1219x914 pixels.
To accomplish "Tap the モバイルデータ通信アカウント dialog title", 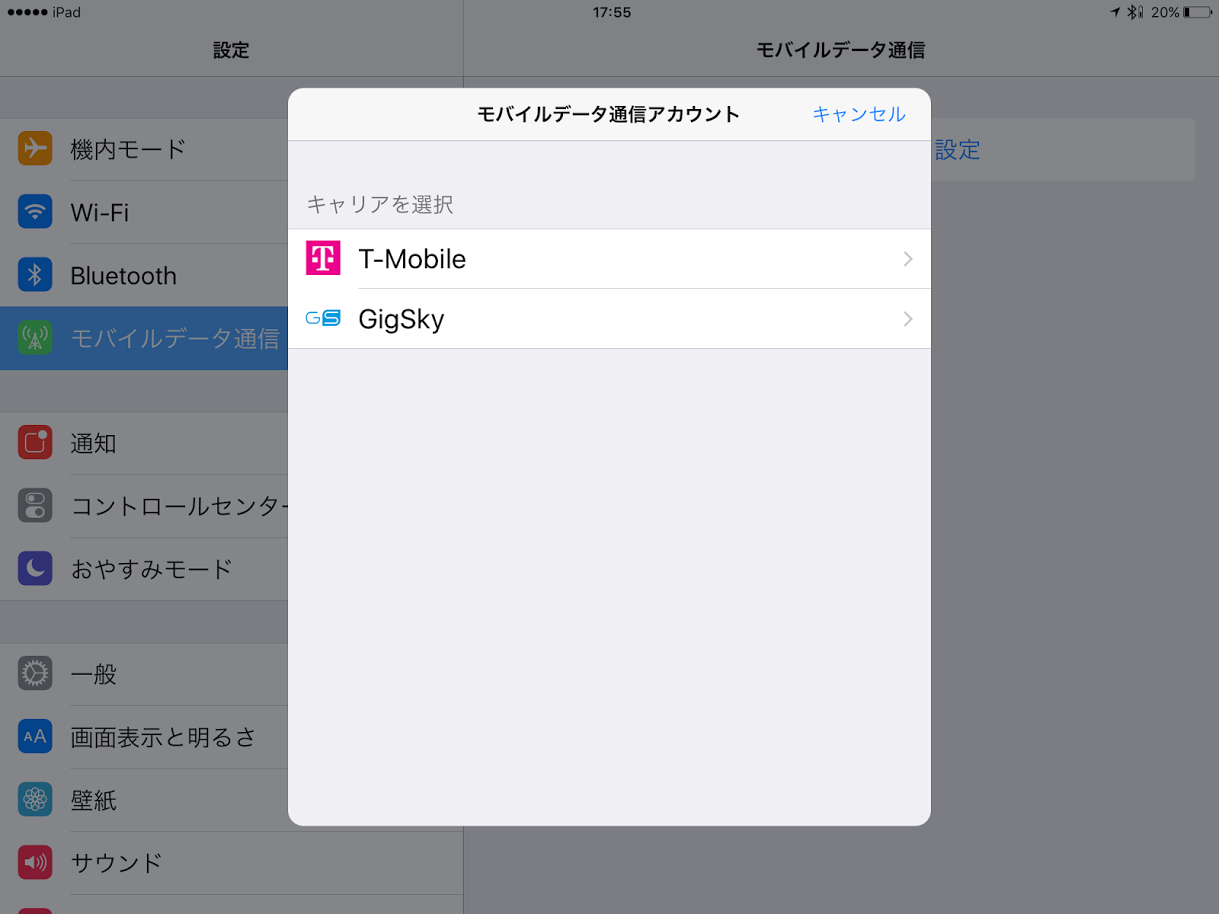I will pyautogui.click(x=609, y=114).
